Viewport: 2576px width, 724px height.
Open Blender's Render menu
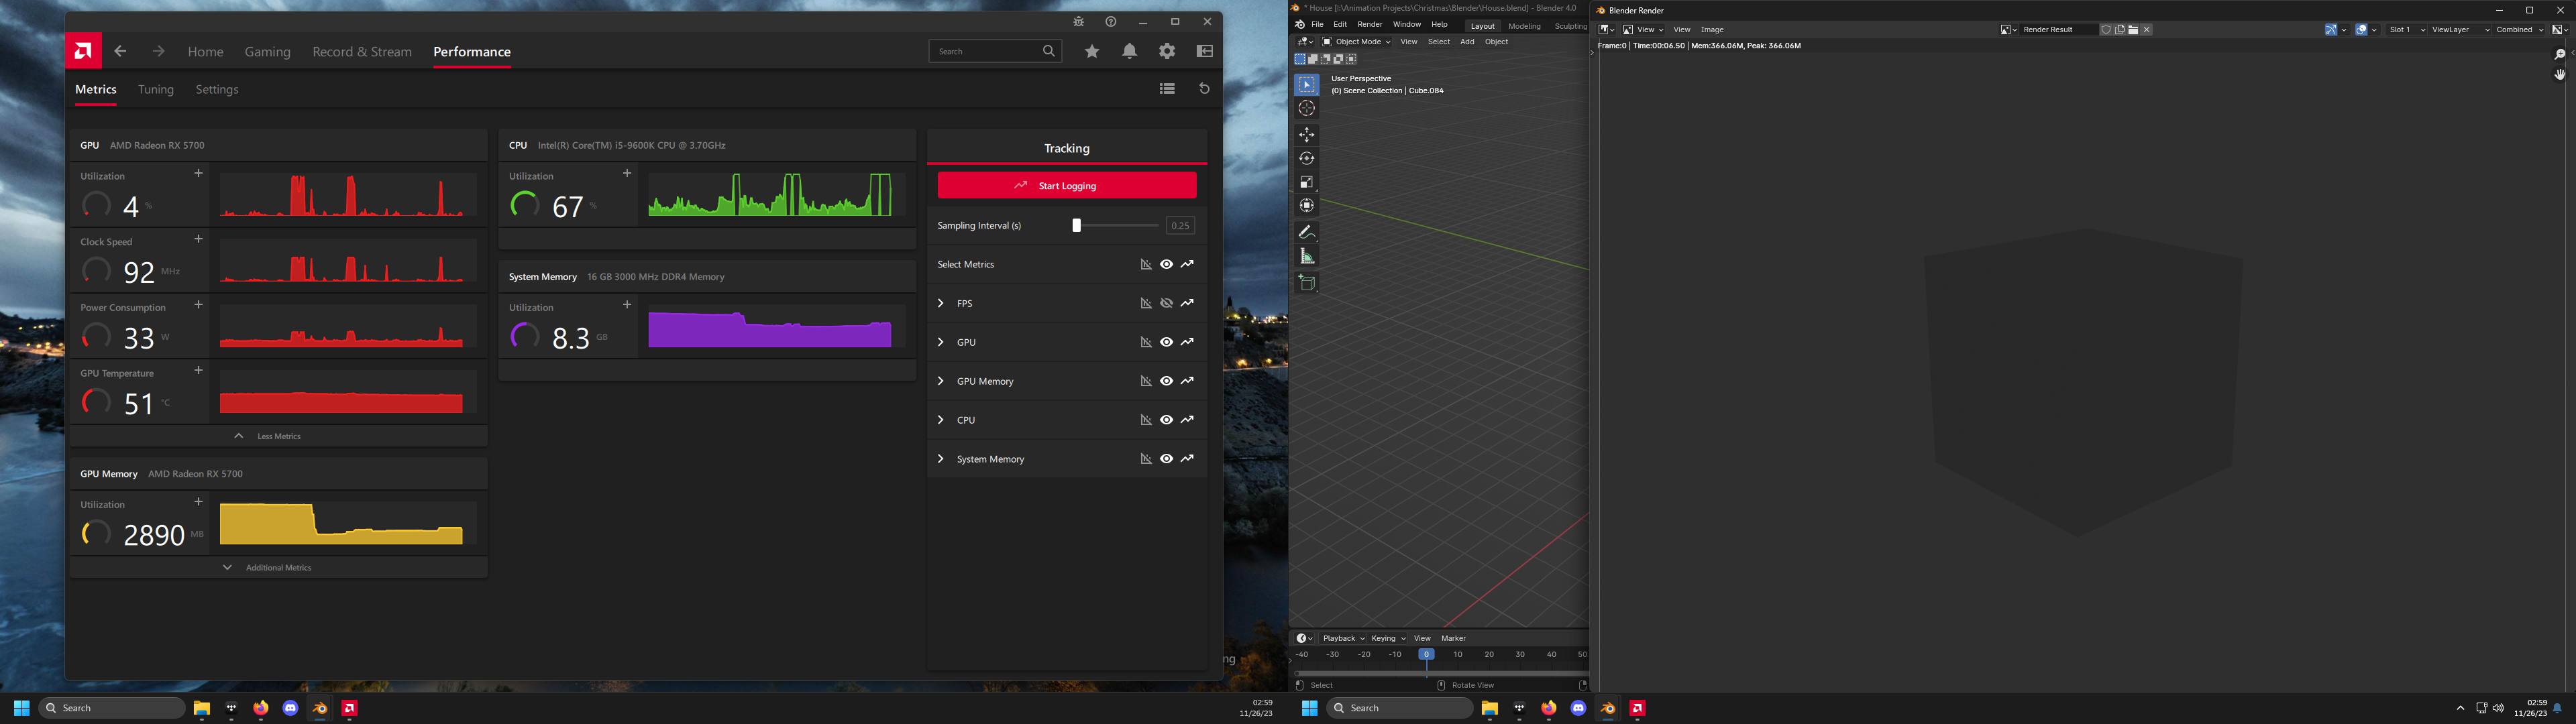click(x=1369, y=25)
